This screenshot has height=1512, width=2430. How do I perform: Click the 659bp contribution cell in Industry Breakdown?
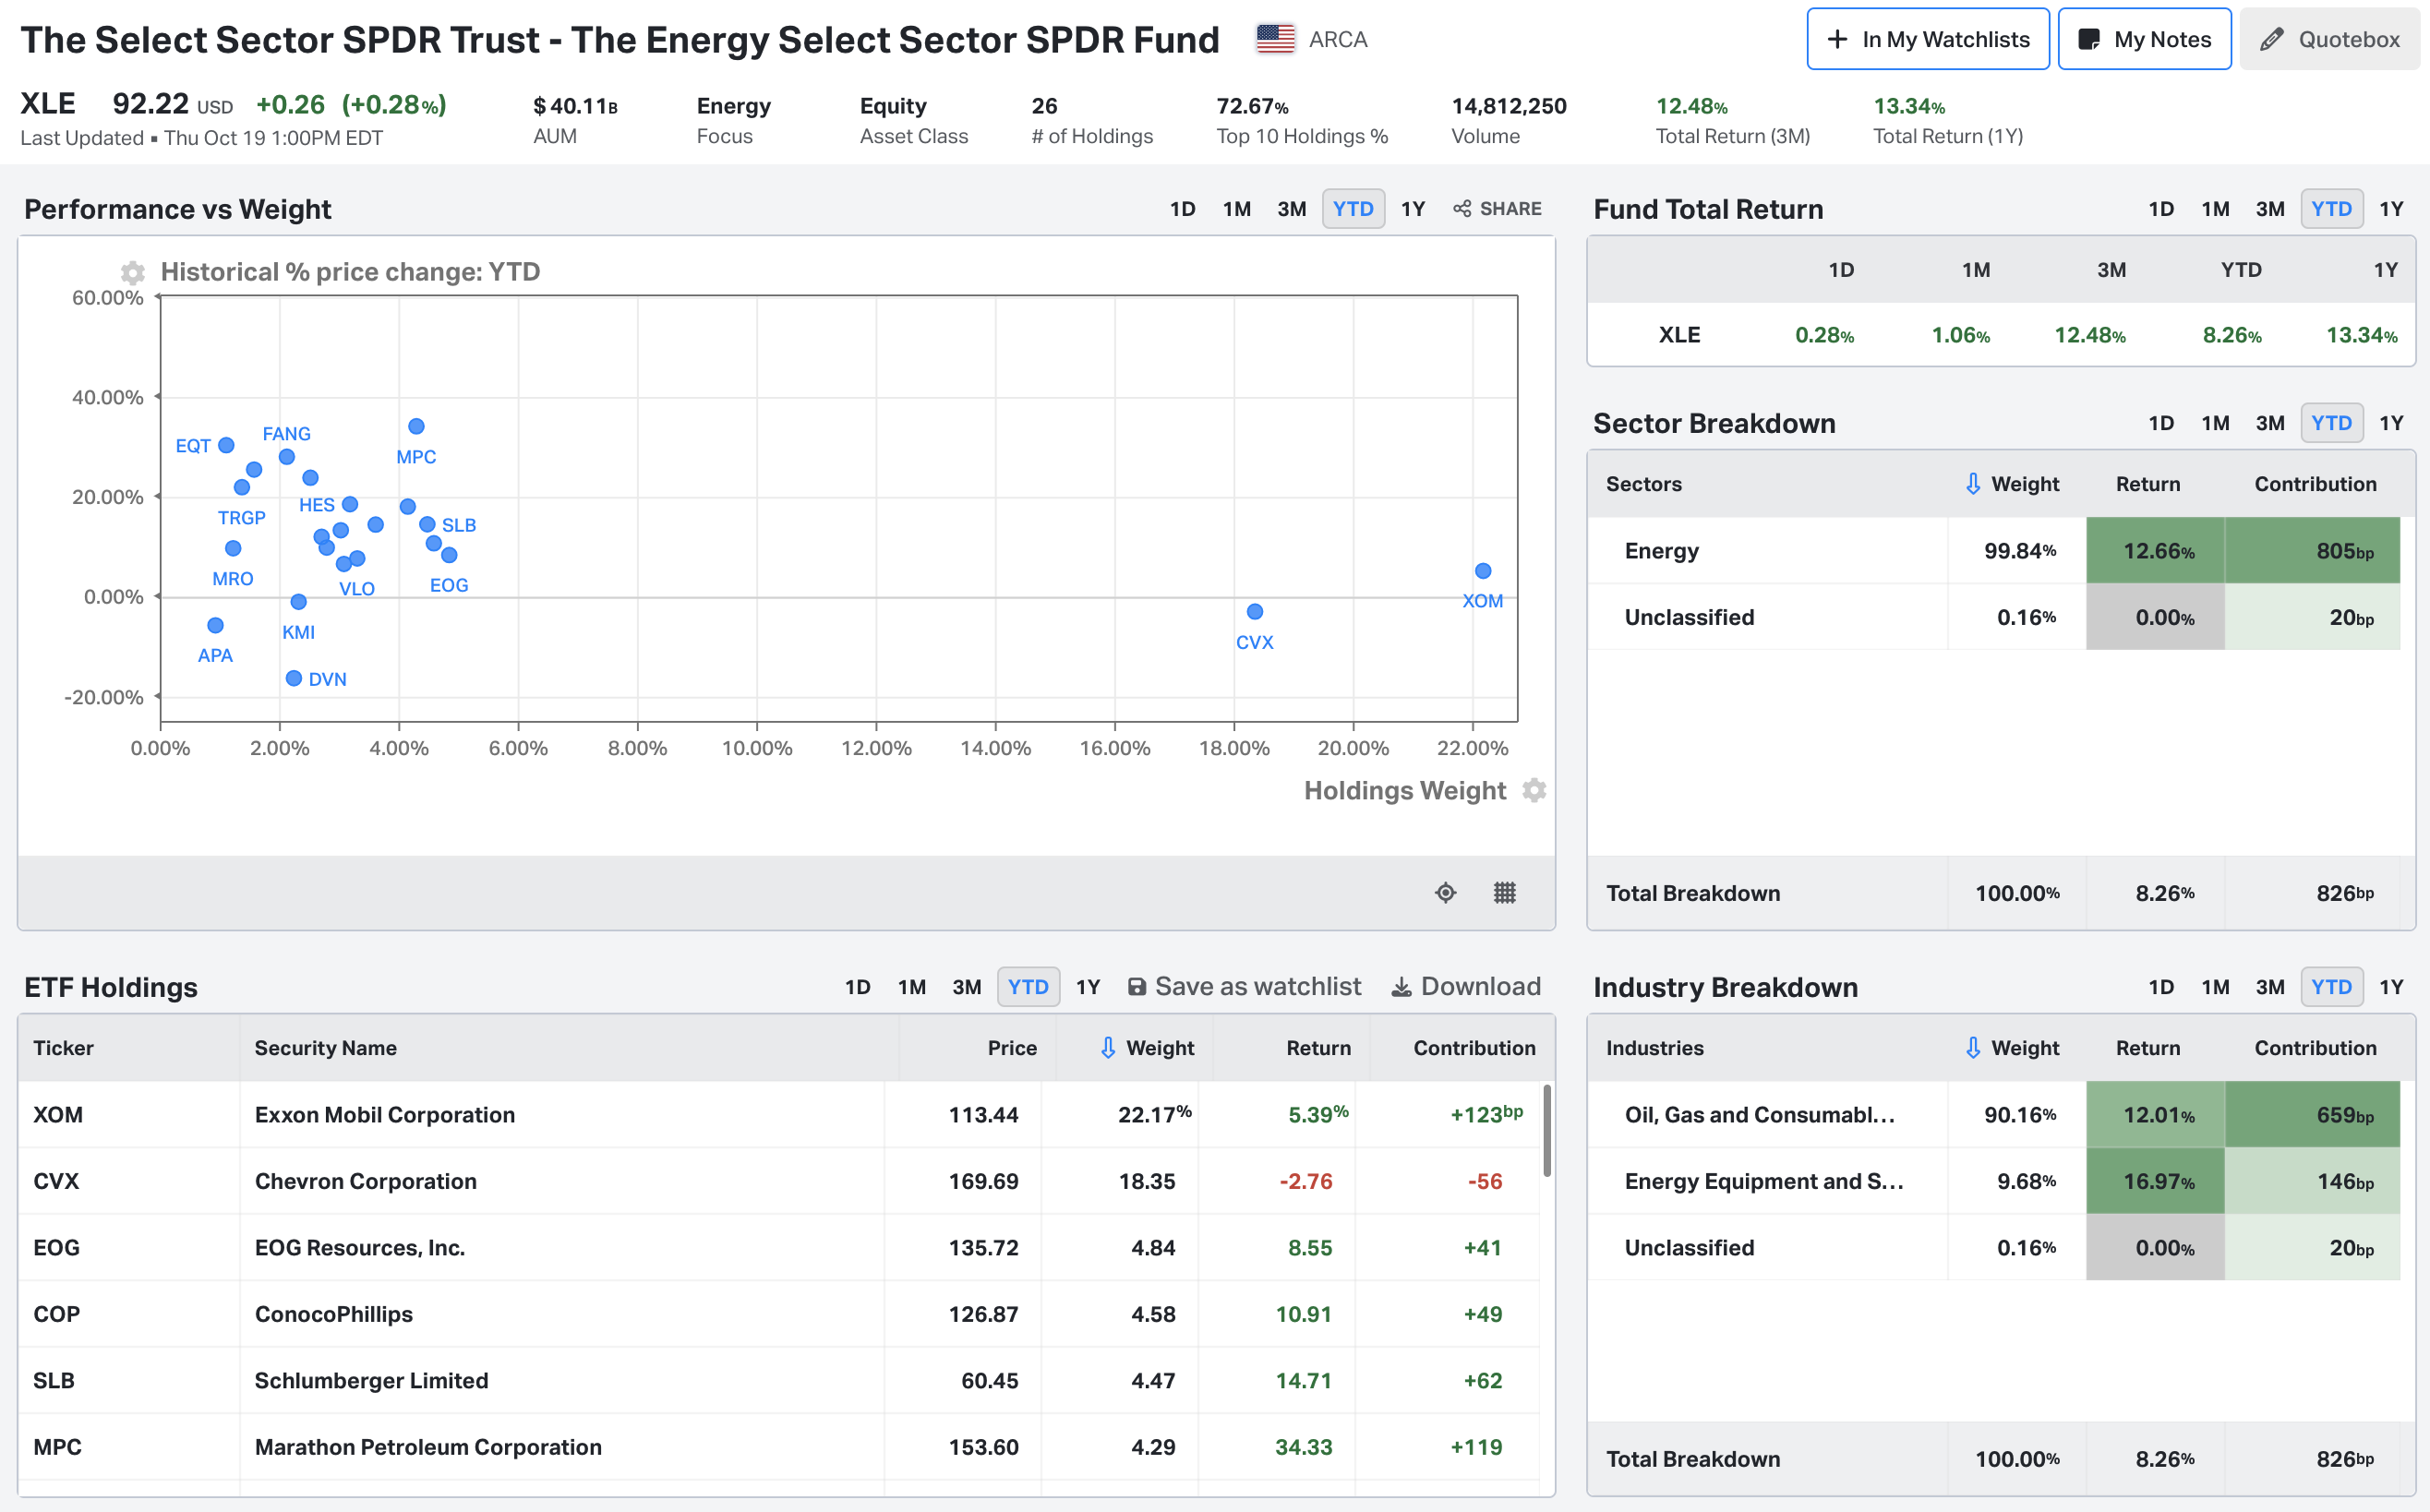(2312, 1114)
